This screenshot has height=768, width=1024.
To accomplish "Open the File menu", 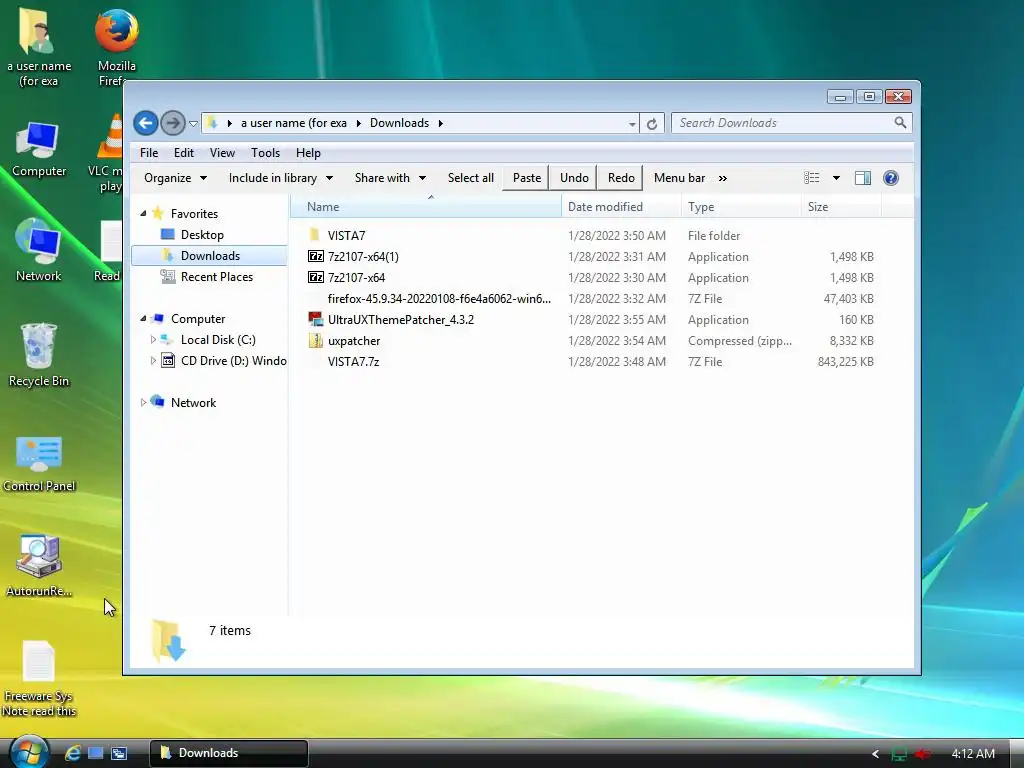I will (149, 153).
